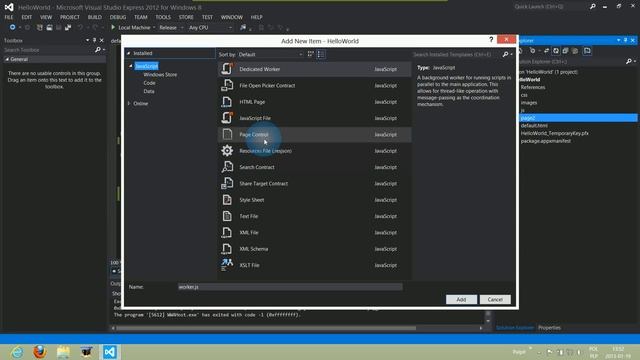
Task: Open the Toolbox window options arrow
Action: (87, 40)
